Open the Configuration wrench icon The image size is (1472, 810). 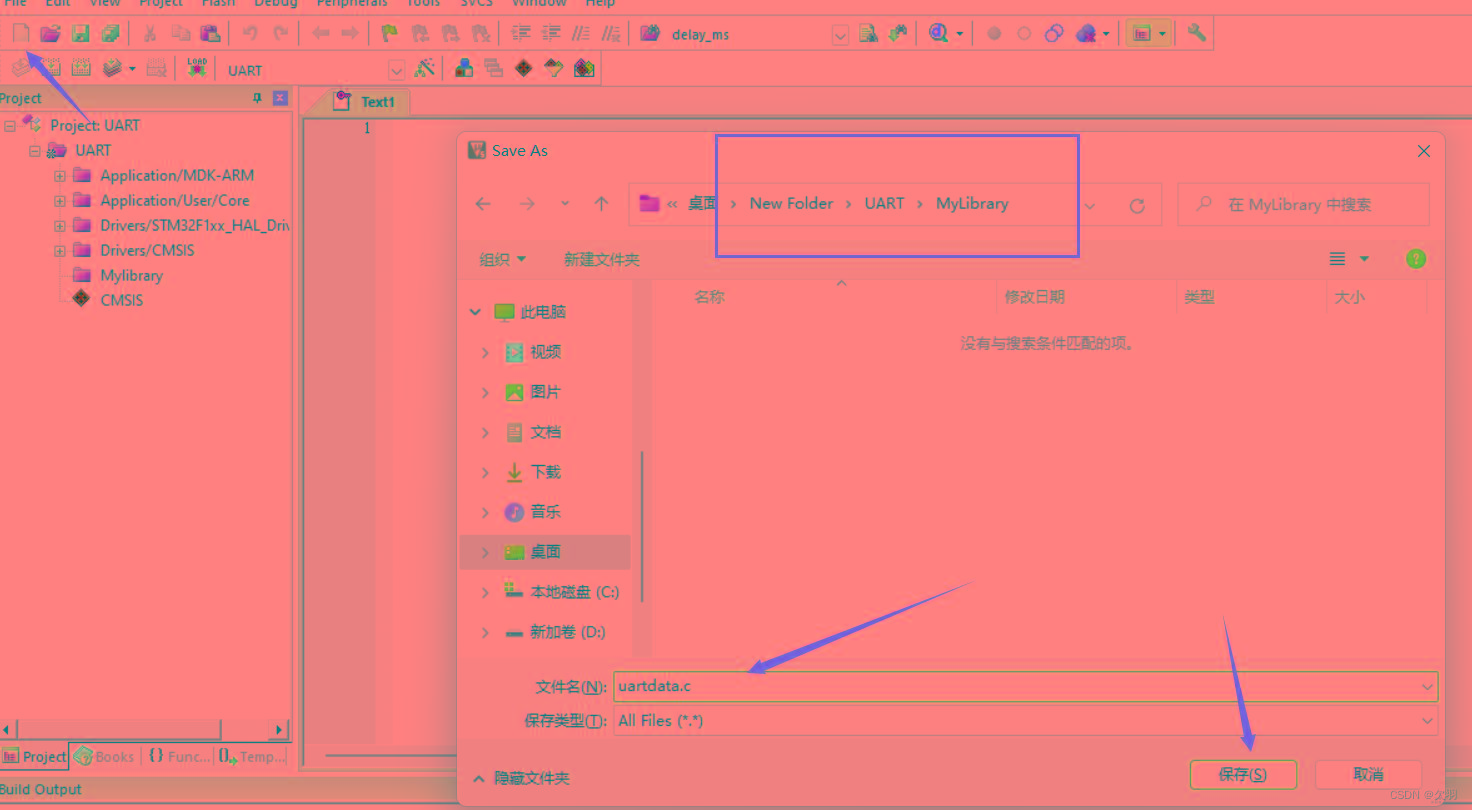click(x=1197, y=34)
